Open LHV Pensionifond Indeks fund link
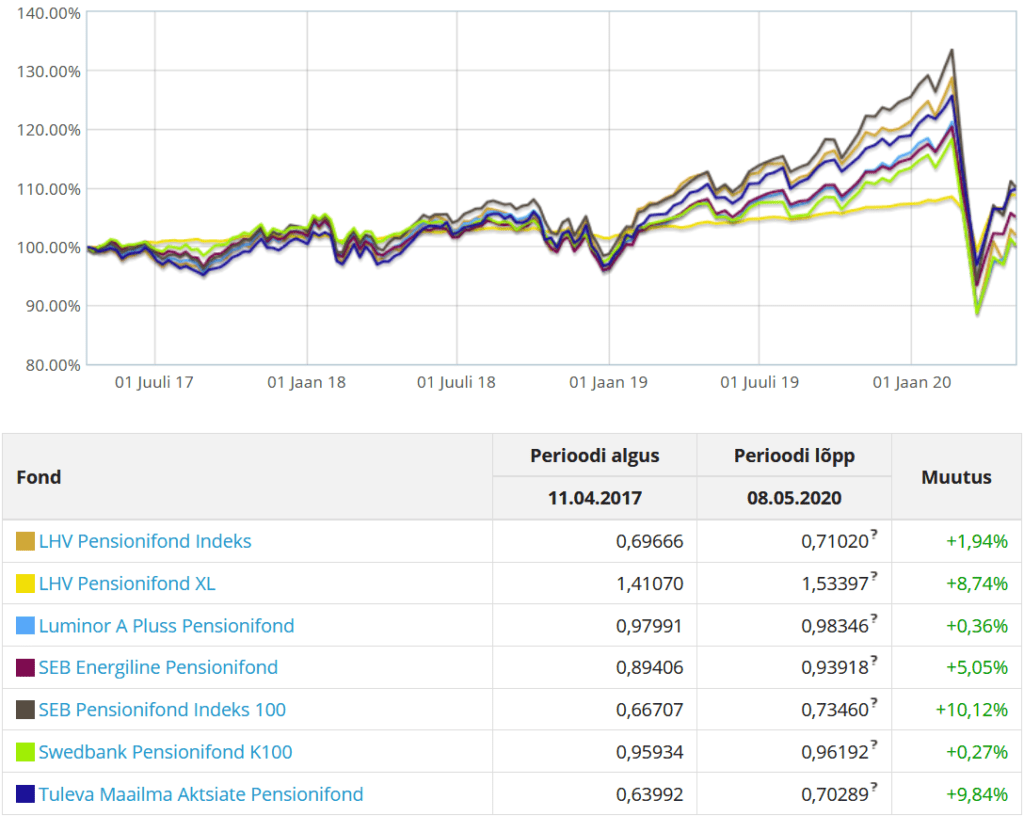Image resolution: width=1024 pixels, height=816 pixels. (144, 541)
